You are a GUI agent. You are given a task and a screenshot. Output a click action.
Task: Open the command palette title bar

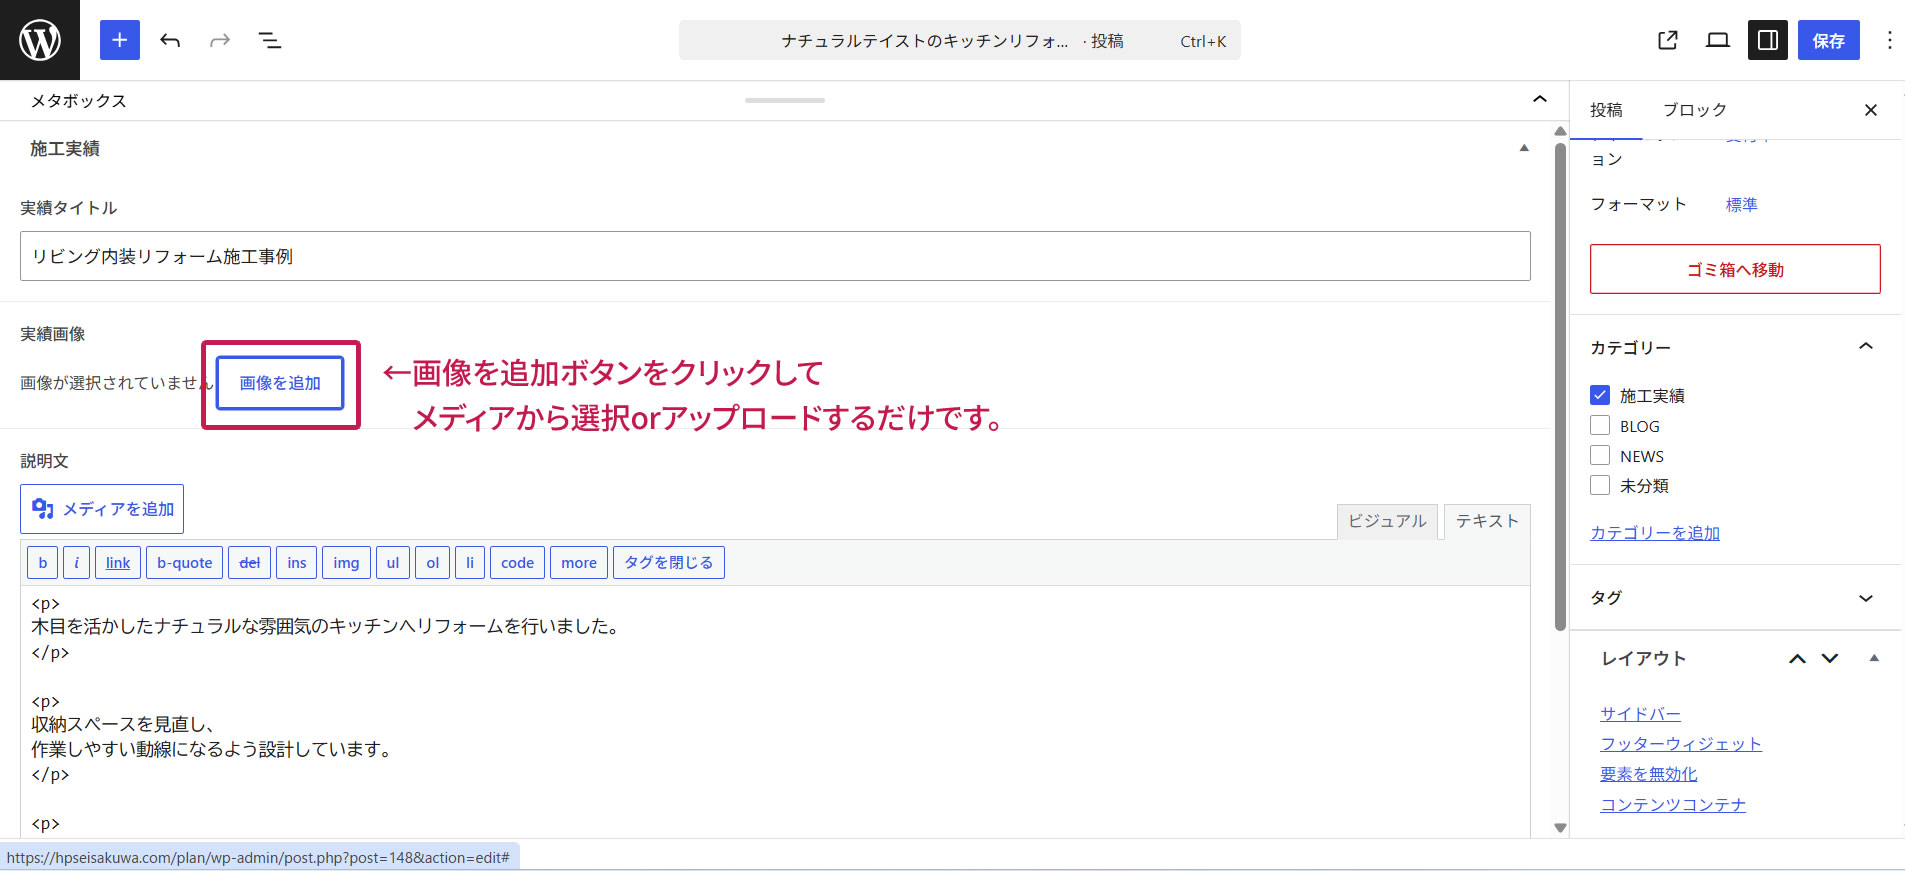[x=960, y=40]
